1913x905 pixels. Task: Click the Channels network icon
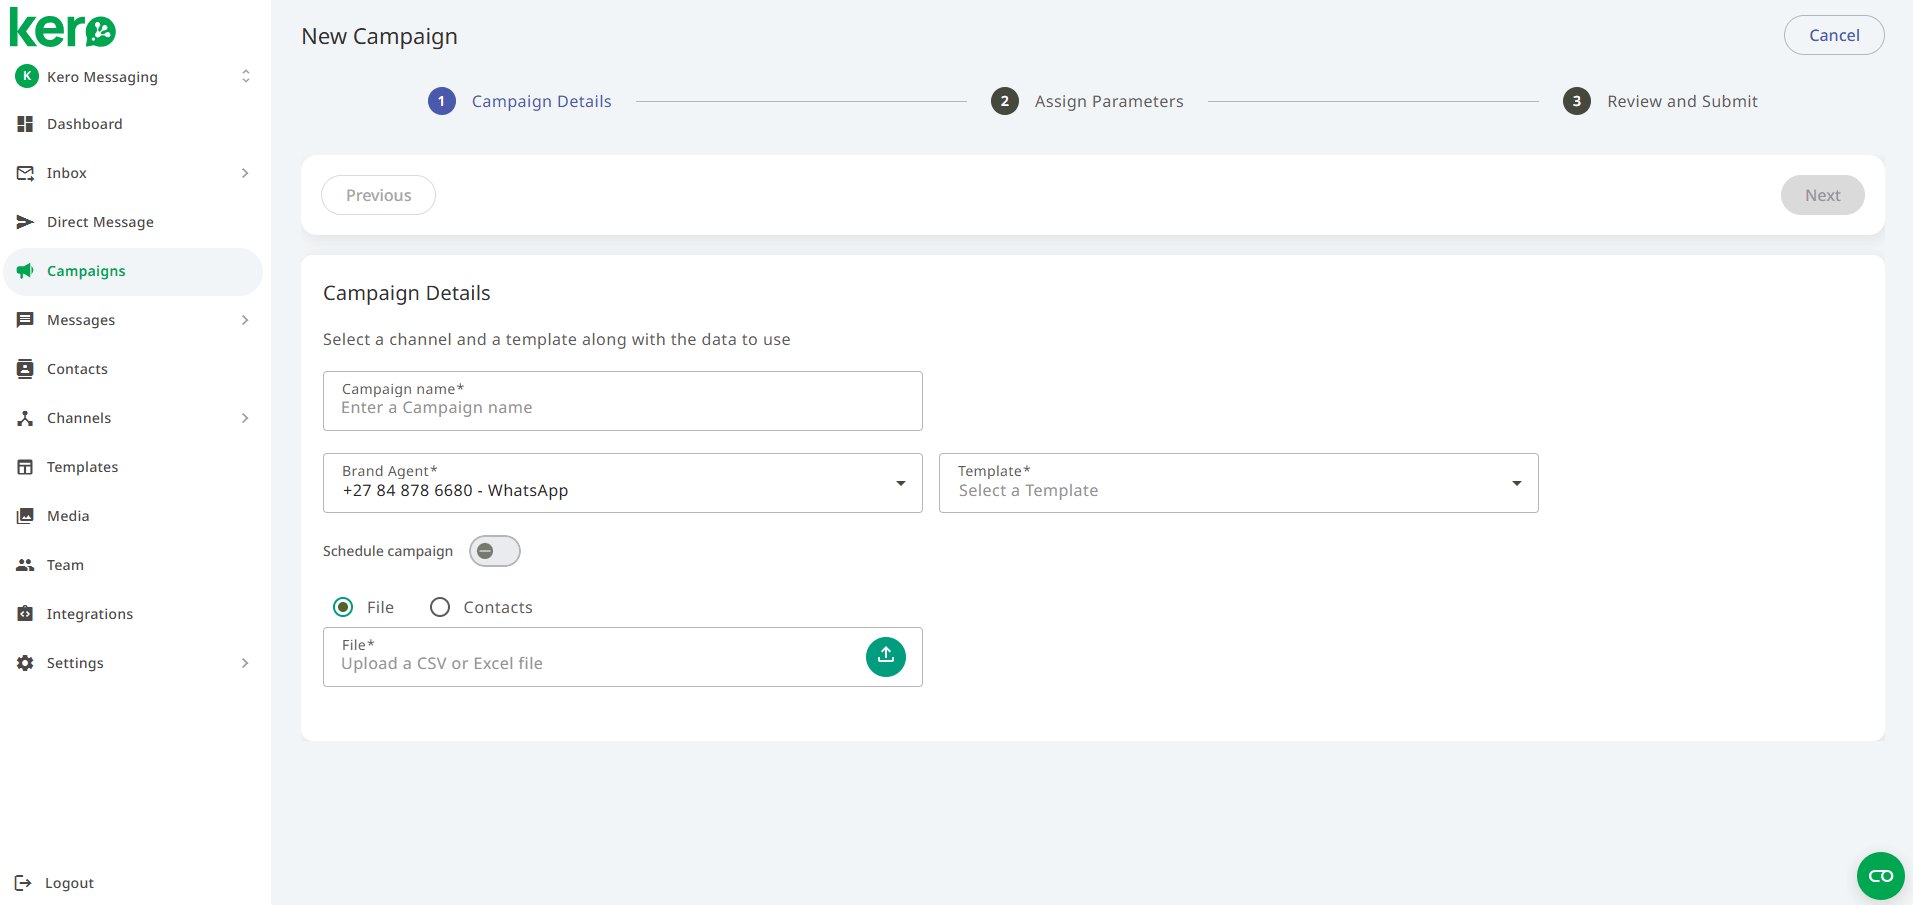25,418
